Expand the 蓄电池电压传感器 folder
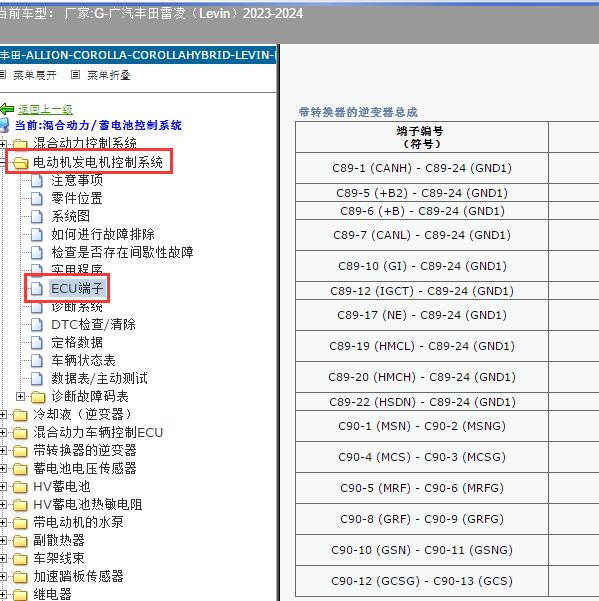The height and width of the screenshot is (601, 599). 2,468
